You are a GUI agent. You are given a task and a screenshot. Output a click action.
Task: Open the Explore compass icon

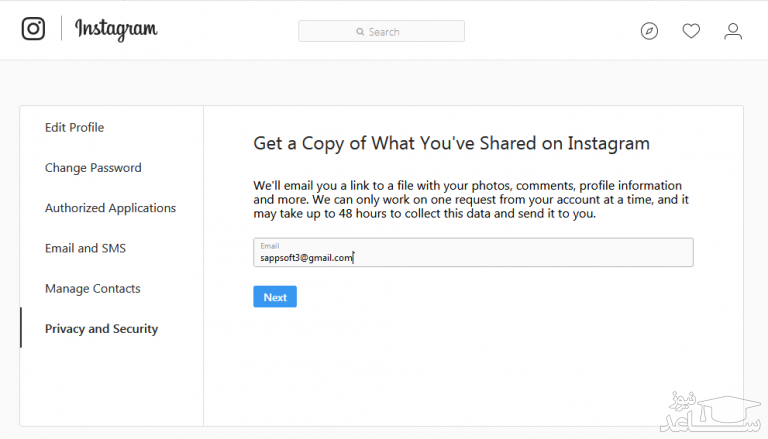649,31
